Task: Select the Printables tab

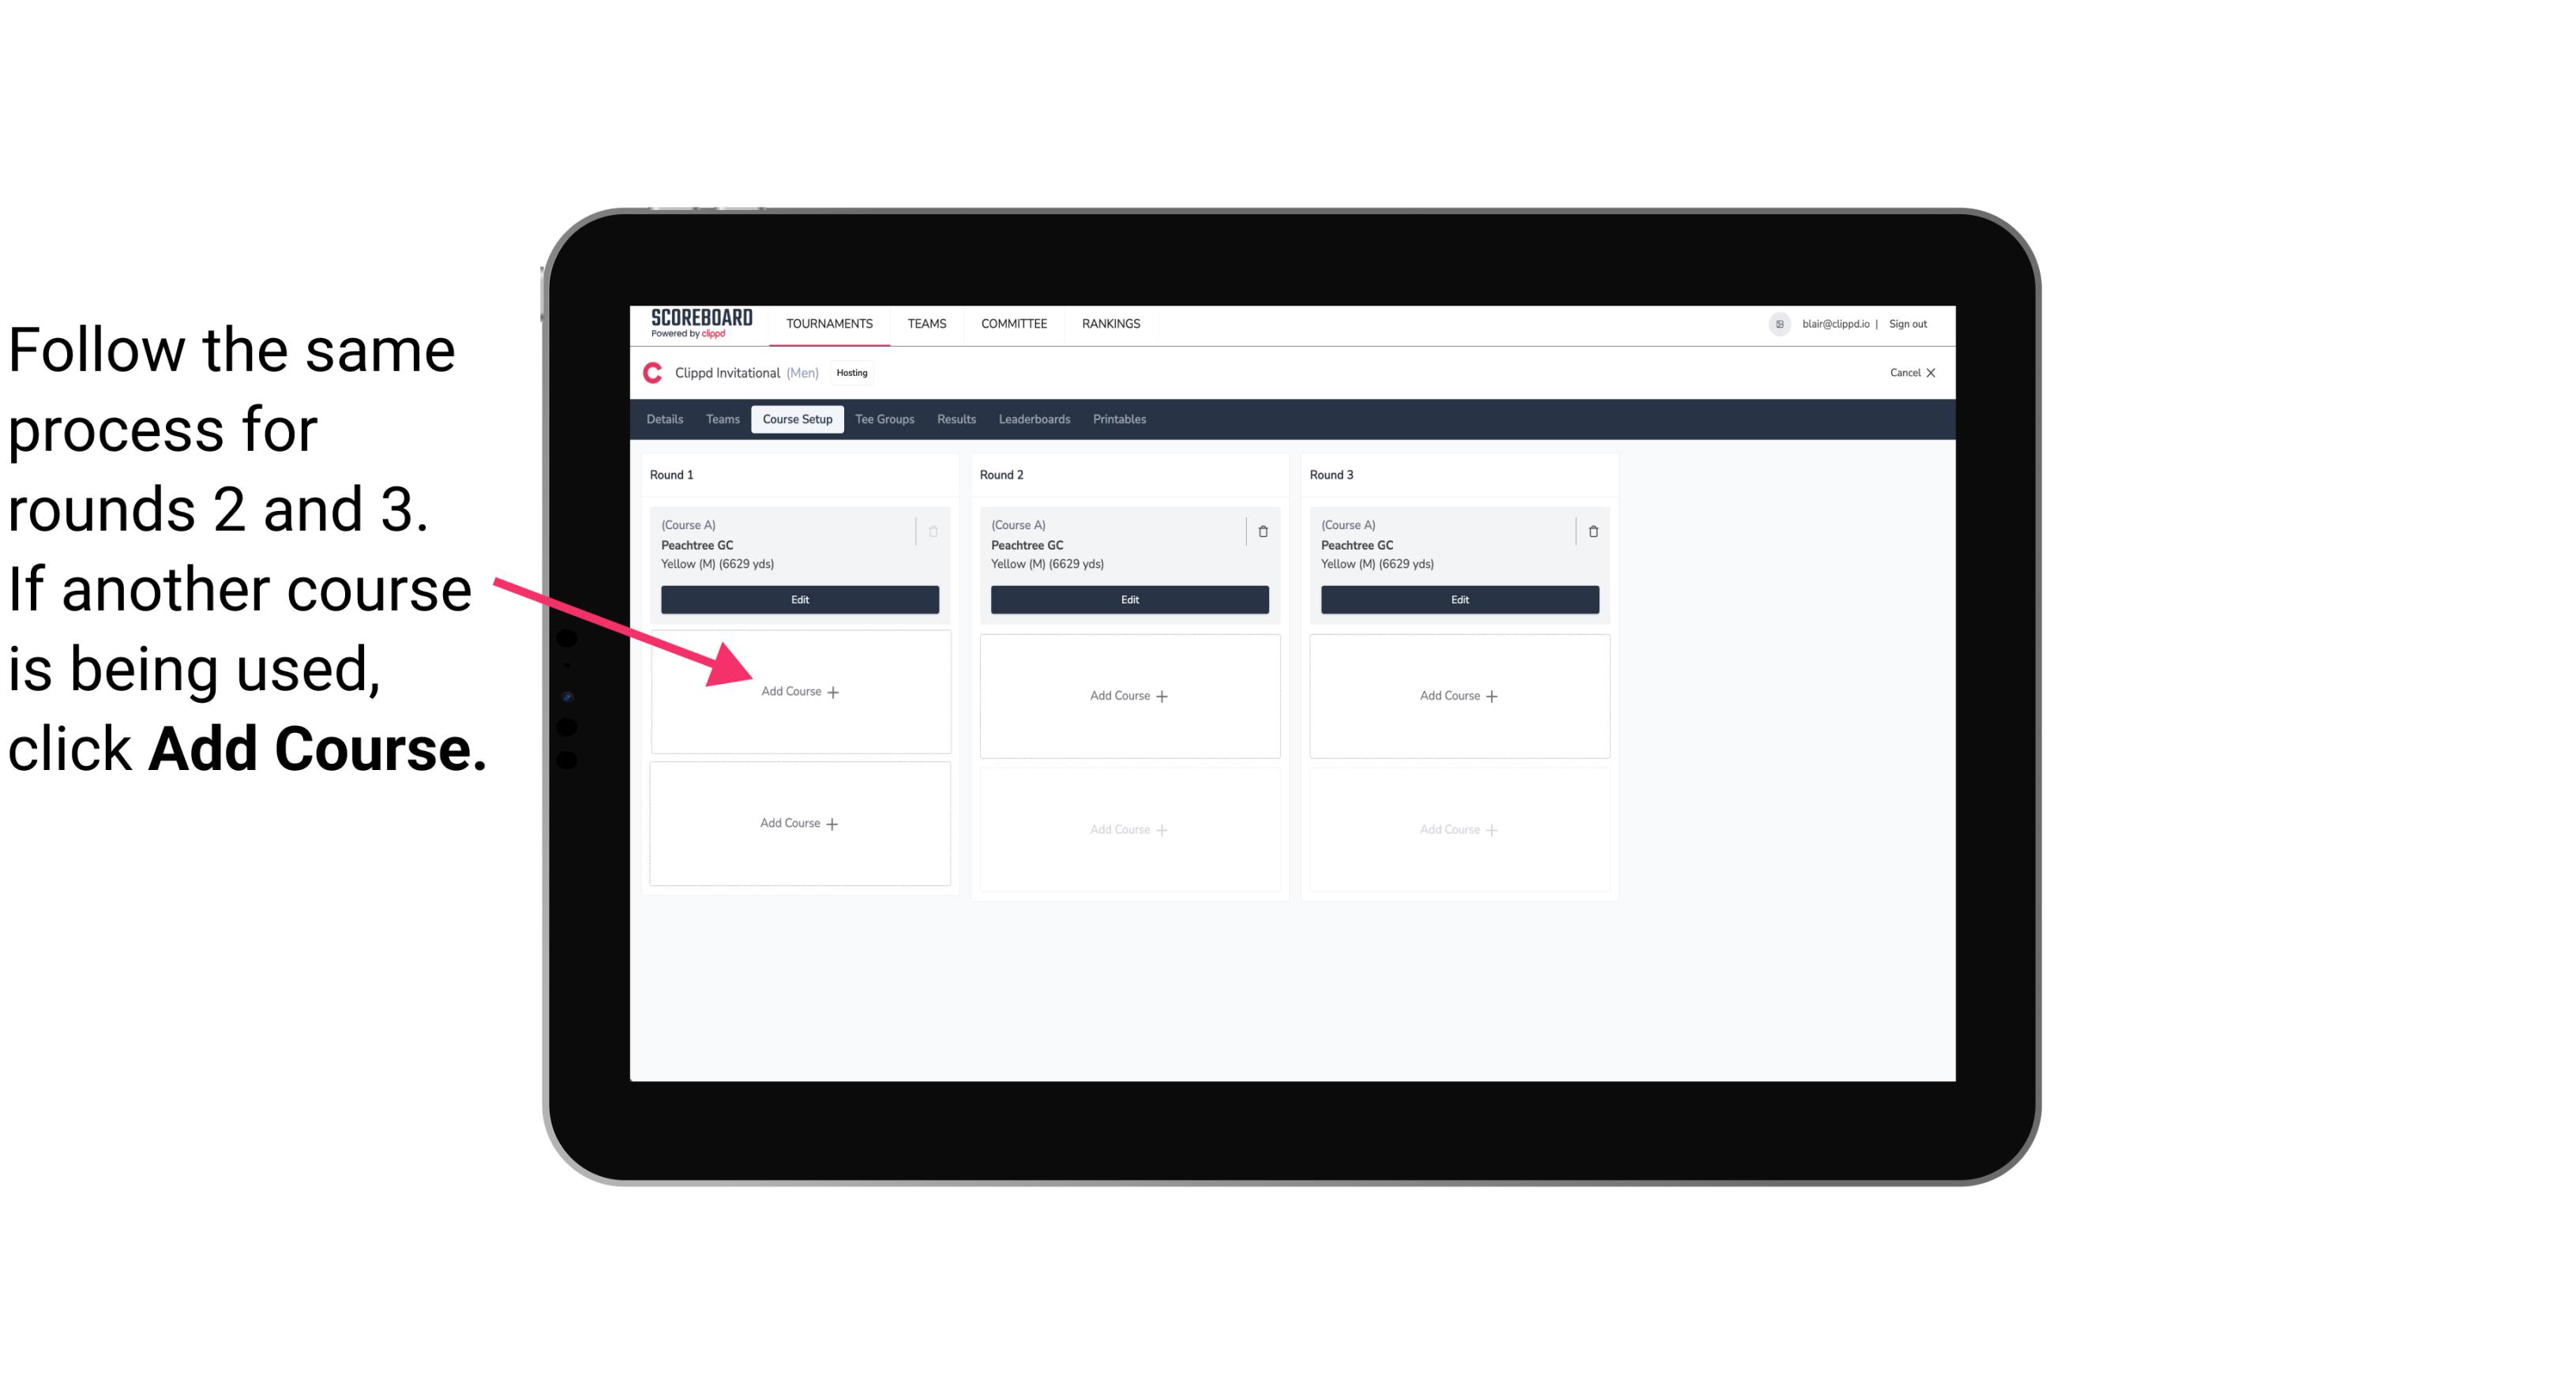Action: [1121, 419]
